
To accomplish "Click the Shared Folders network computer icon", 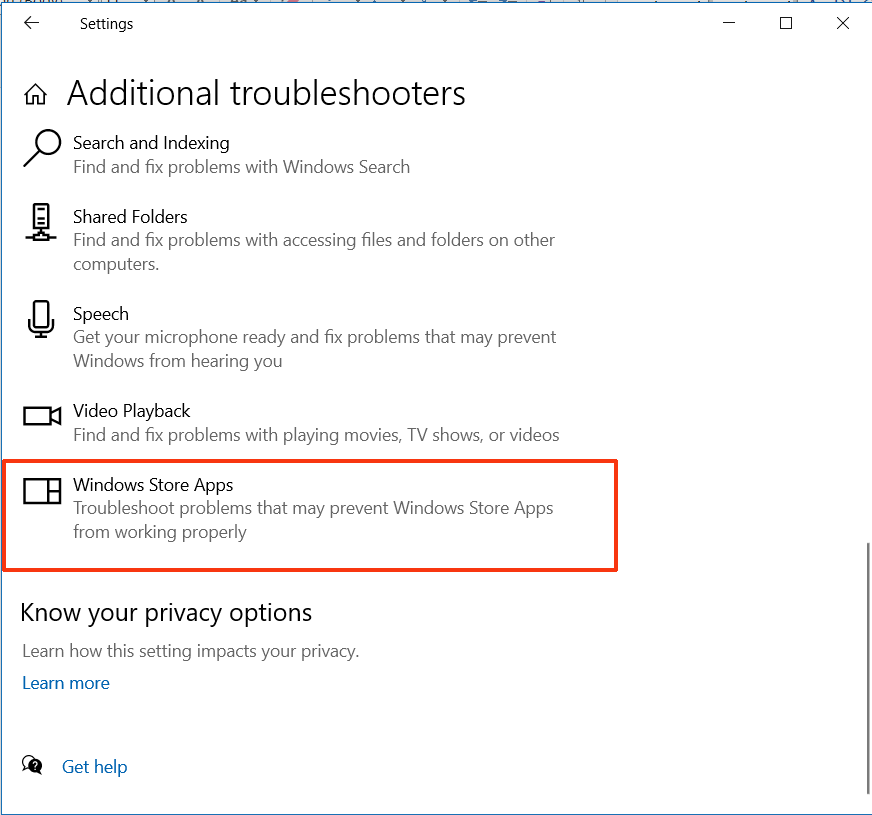I will [x=41, y=222].
